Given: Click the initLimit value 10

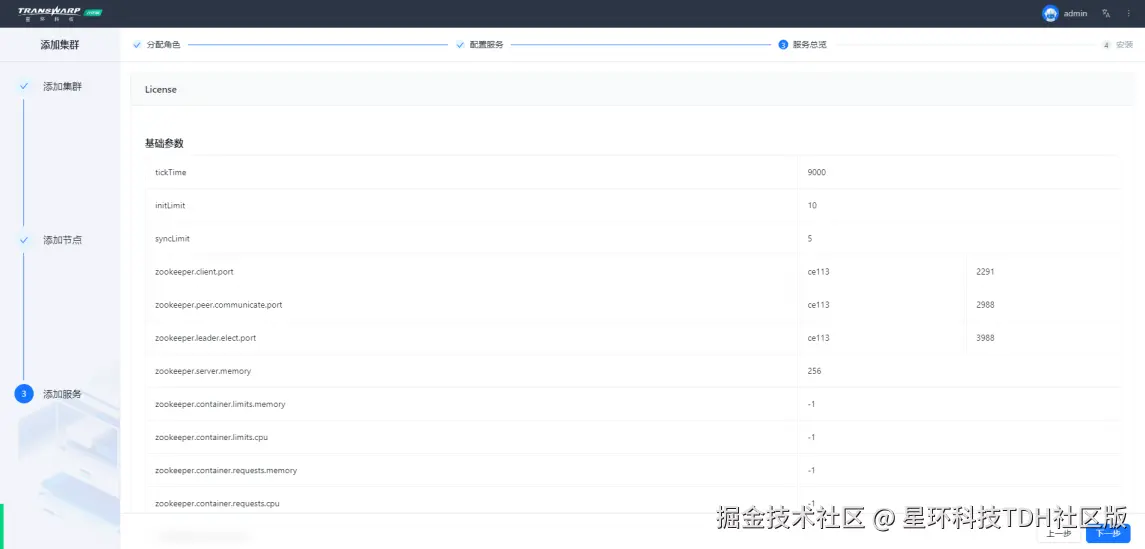Looking at the screenshot, I should click(812, 206).
